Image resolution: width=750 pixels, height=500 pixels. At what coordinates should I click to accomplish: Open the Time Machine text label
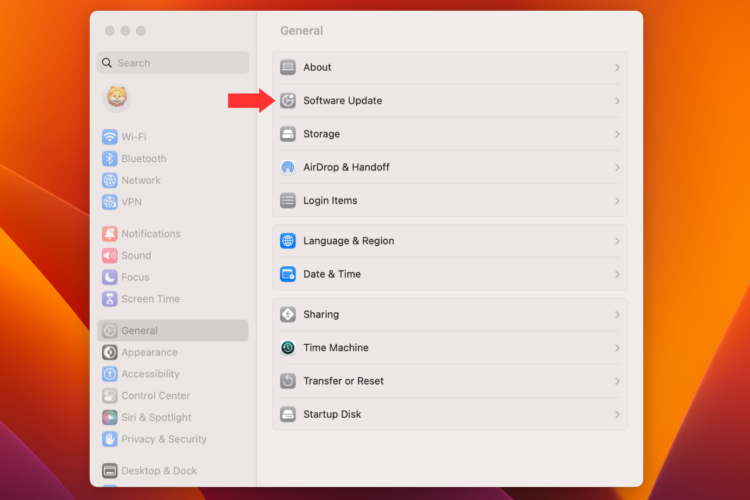coord(336,347)
